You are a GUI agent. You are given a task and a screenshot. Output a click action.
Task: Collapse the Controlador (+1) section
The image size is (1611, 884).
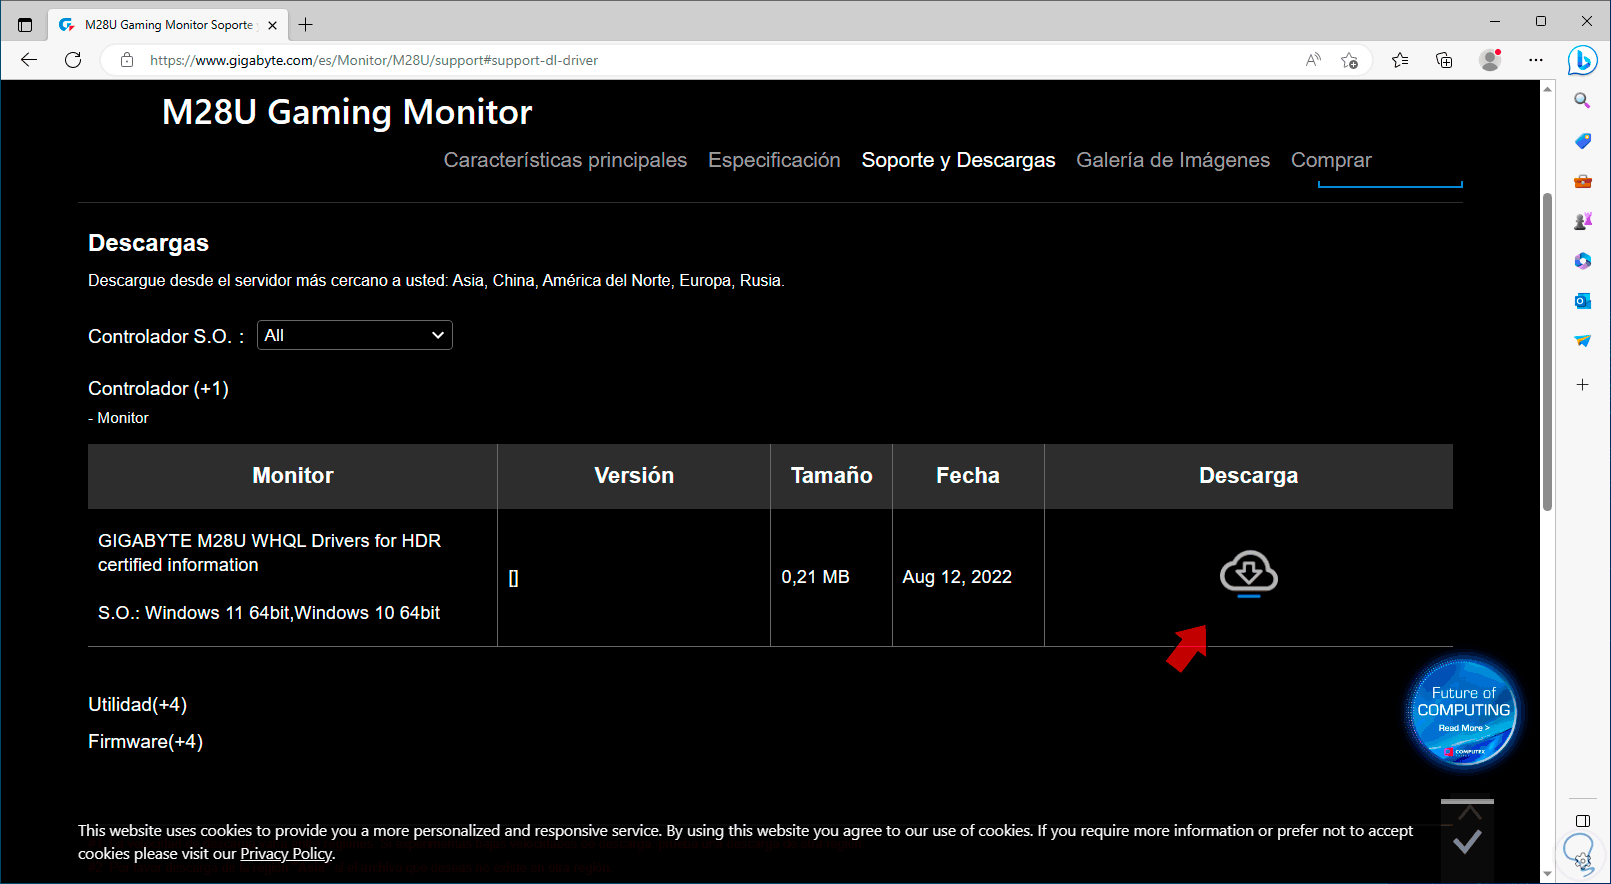click(x=158, y=388)
